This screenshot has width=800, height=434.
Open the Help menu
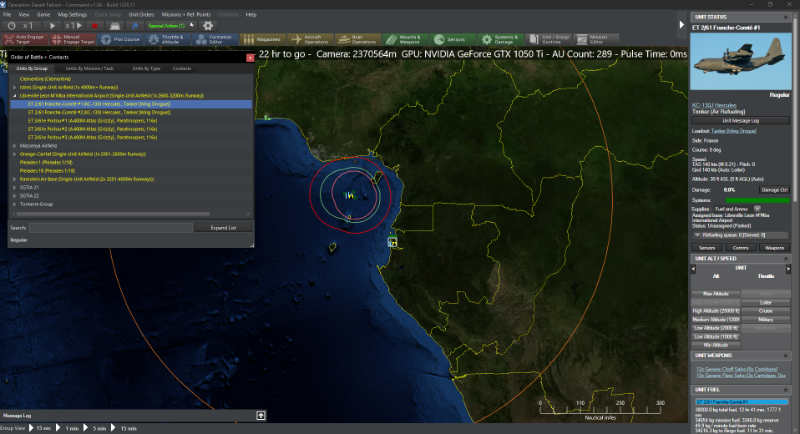tap(251, 14)
